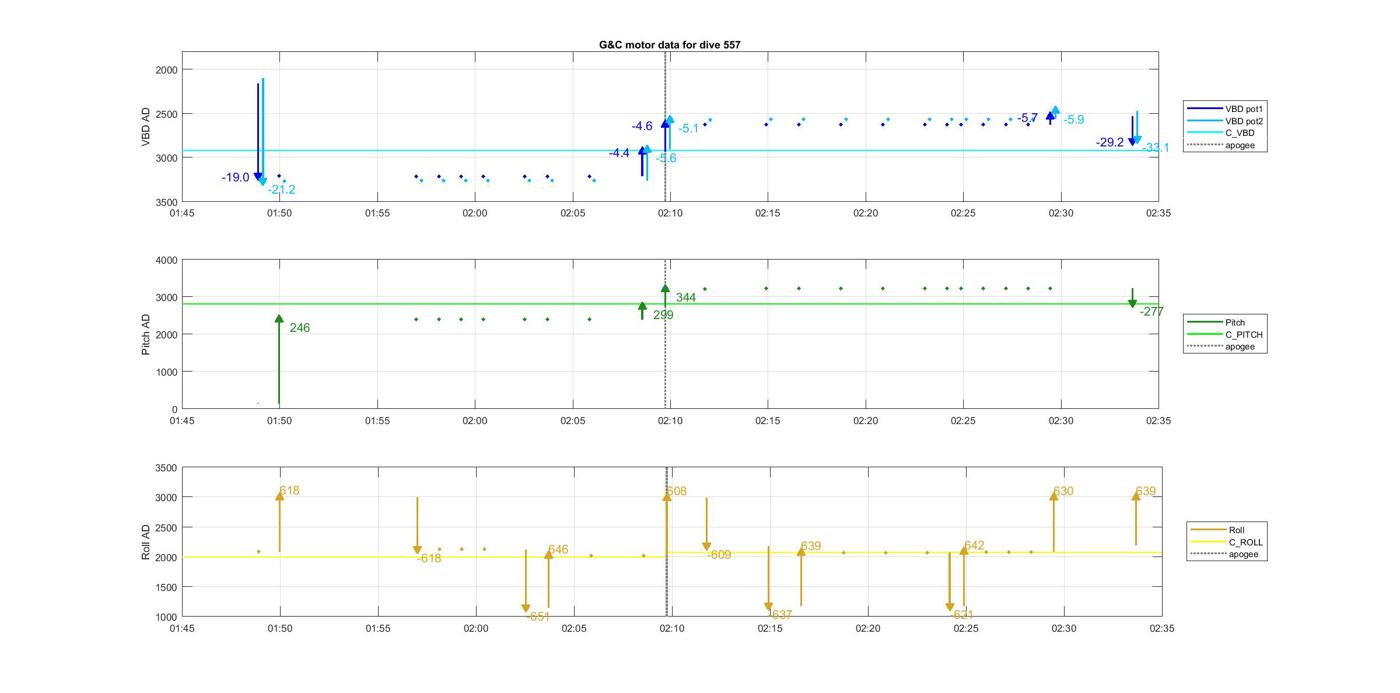Click the '642' roll annotation

[974, 545]
